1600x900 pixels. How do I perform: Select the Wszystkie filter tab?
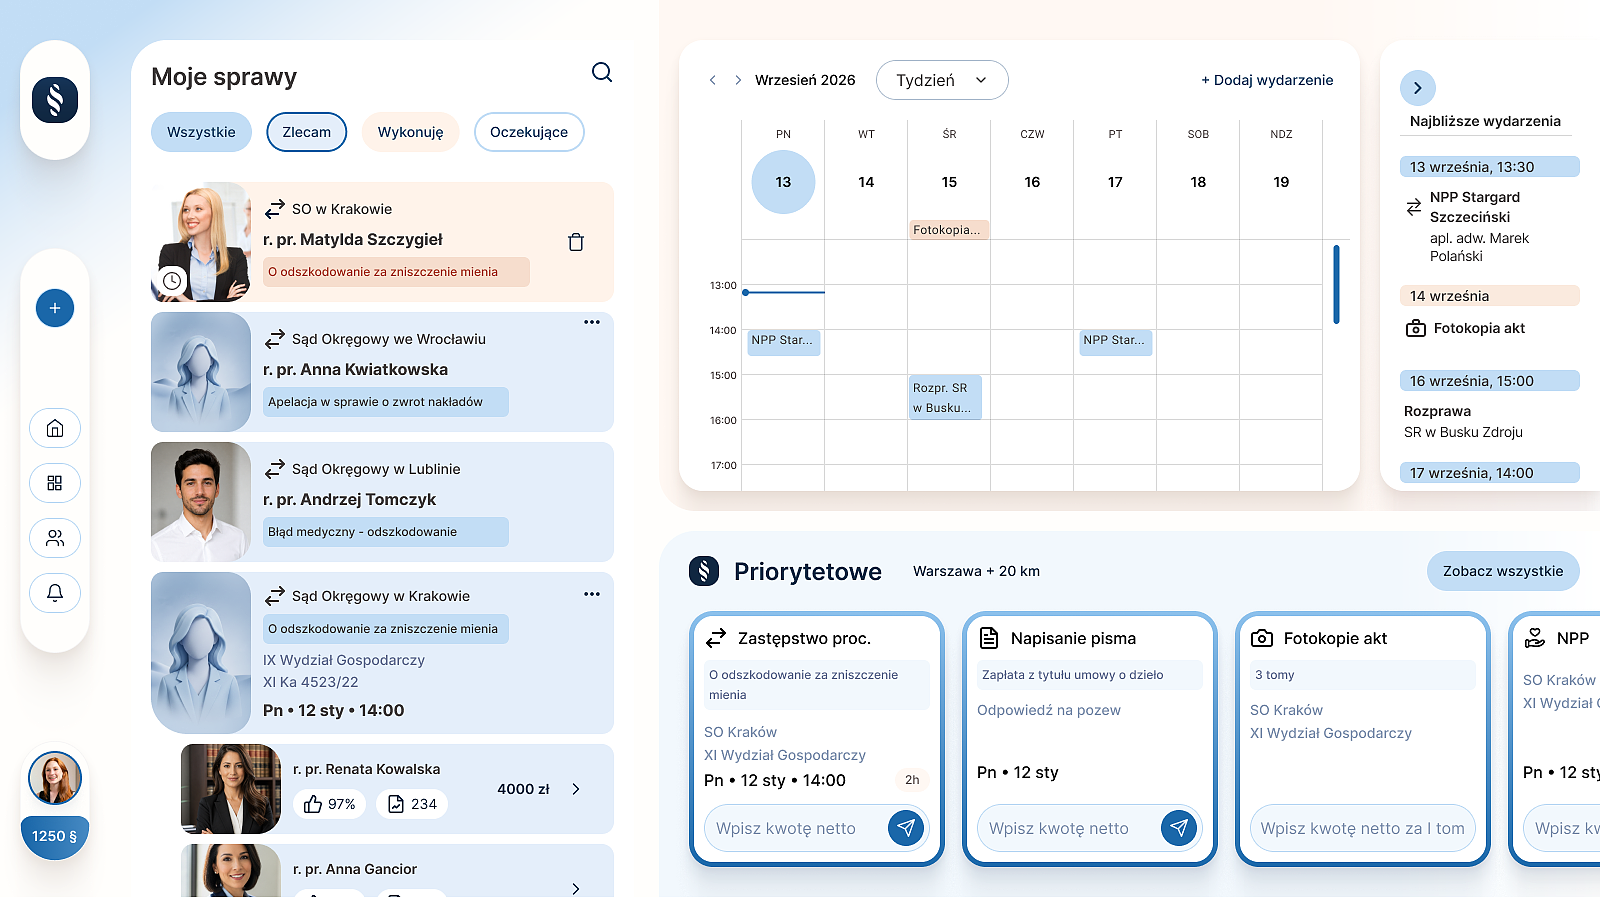pos(201,132)
